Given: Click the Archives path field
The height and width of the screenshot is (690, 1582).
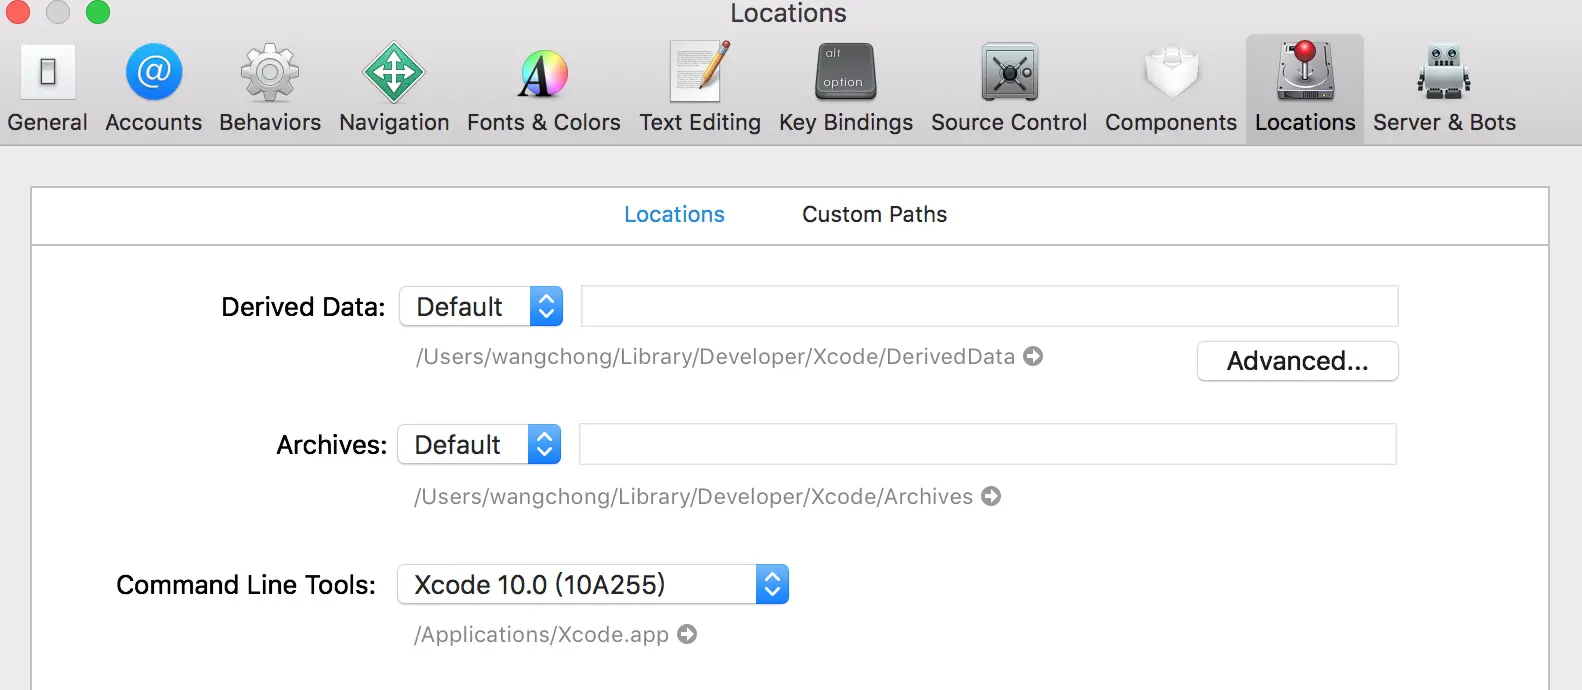Looking at the screenshot, I should [x=987, y=444].
